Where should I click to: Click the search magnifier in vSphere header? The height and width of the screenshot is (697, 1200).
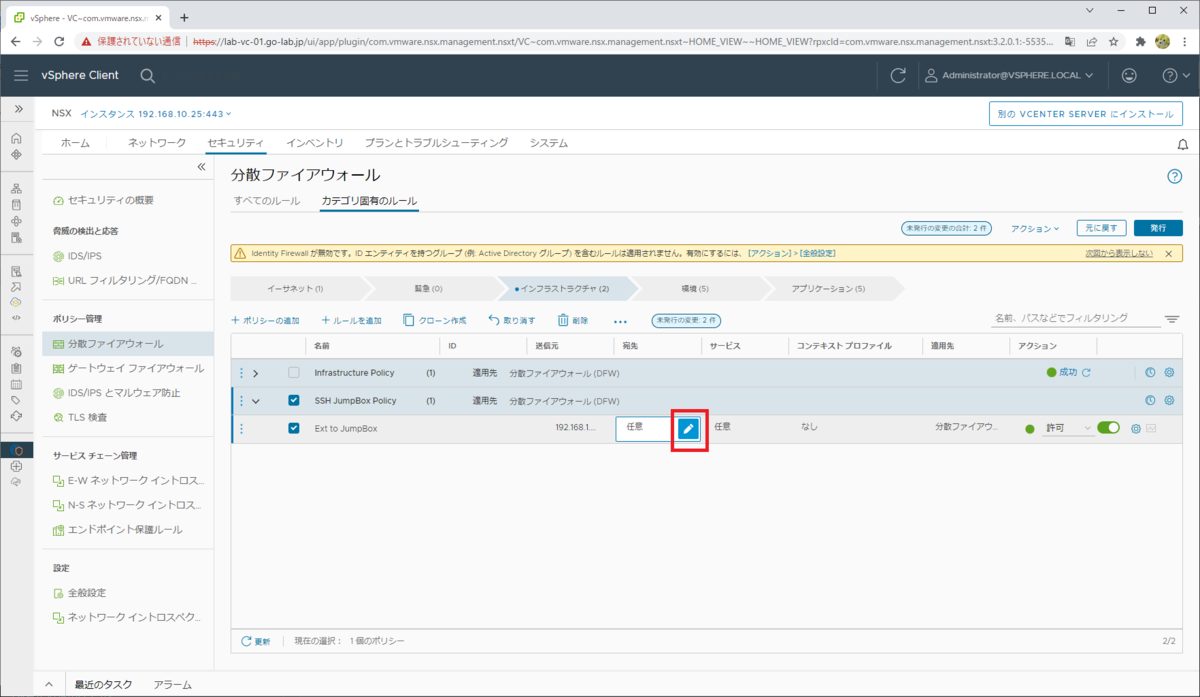(147, 75)
